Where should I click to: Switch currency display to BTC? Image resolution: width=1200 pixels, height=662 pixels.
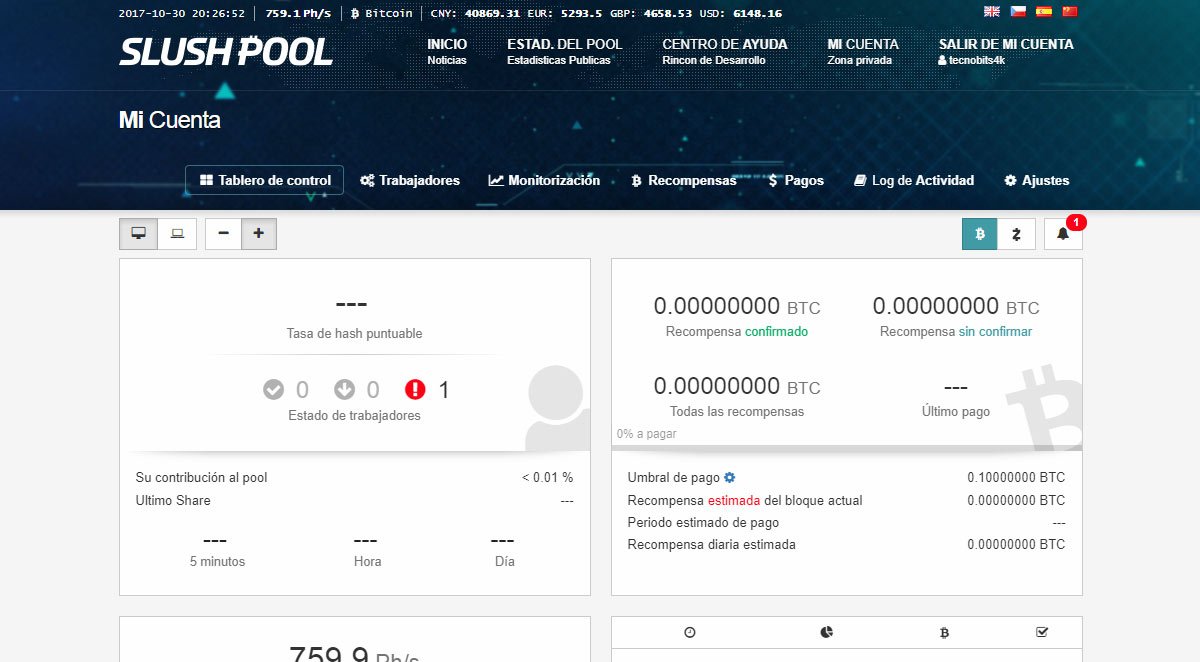(x=978, y=233)
